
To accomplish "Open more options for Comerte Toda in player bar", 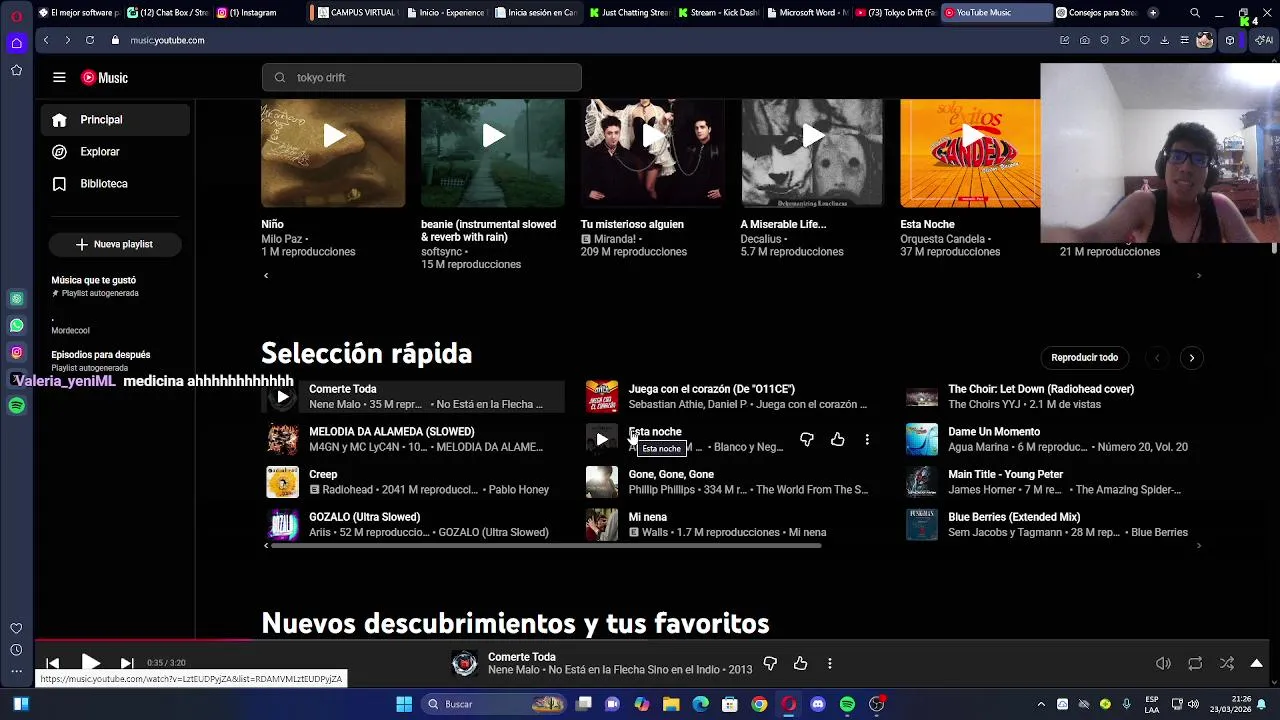I will (829, 663).
